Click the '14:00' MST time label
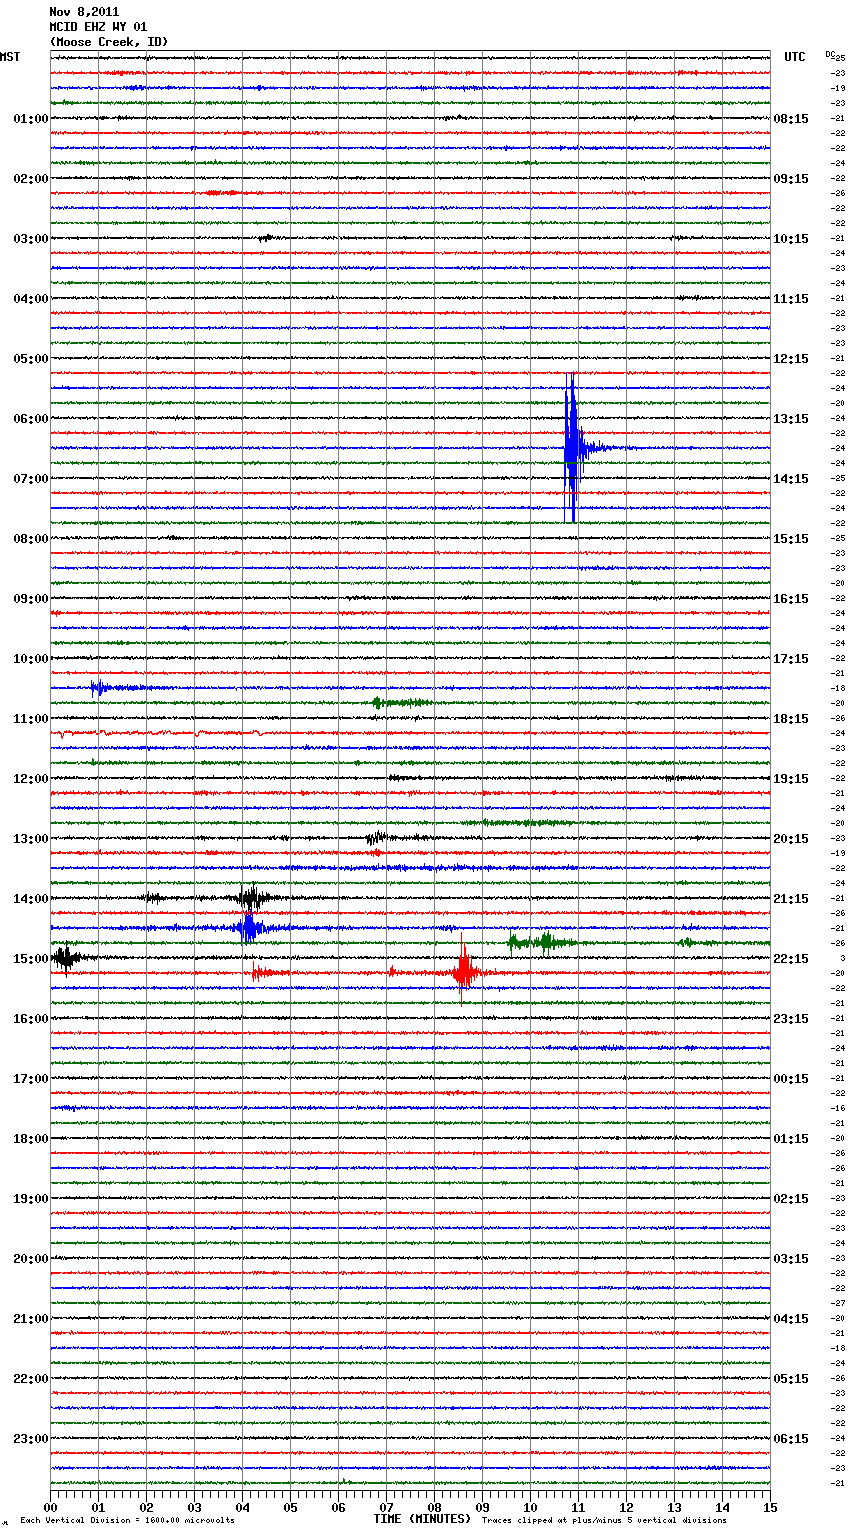The width and height of the screenshot is (850, 1534). tap(31, 899)
